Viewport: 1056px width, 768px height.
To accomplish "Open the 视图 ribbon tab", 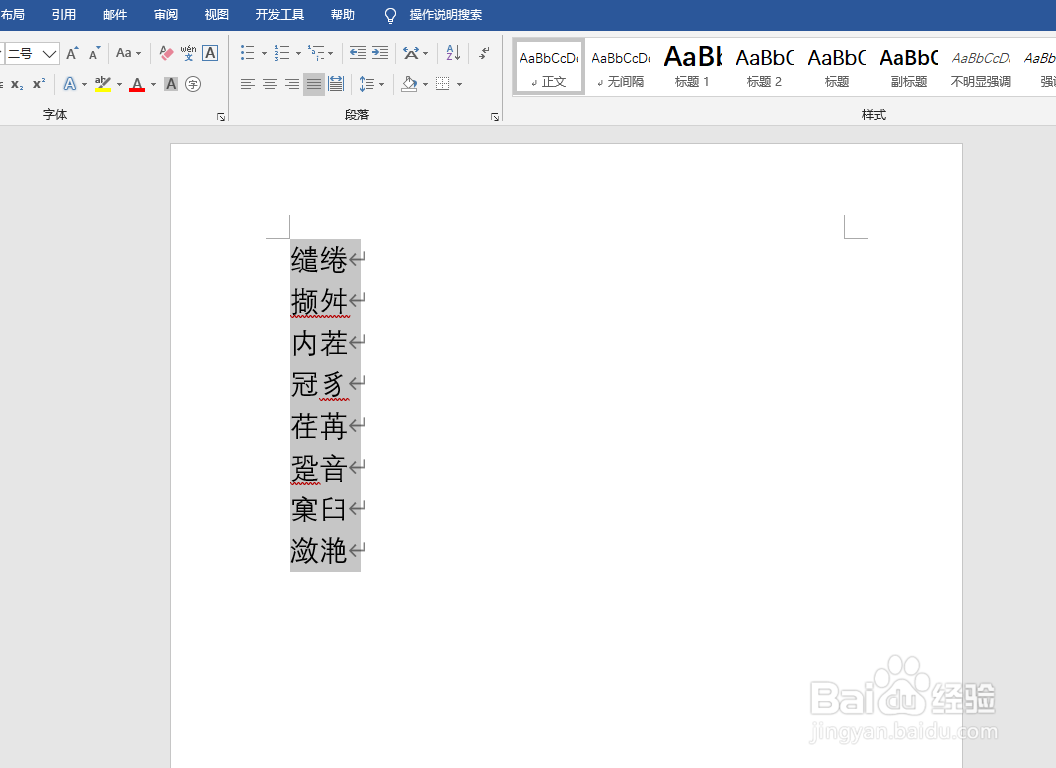I will point(216,14).
